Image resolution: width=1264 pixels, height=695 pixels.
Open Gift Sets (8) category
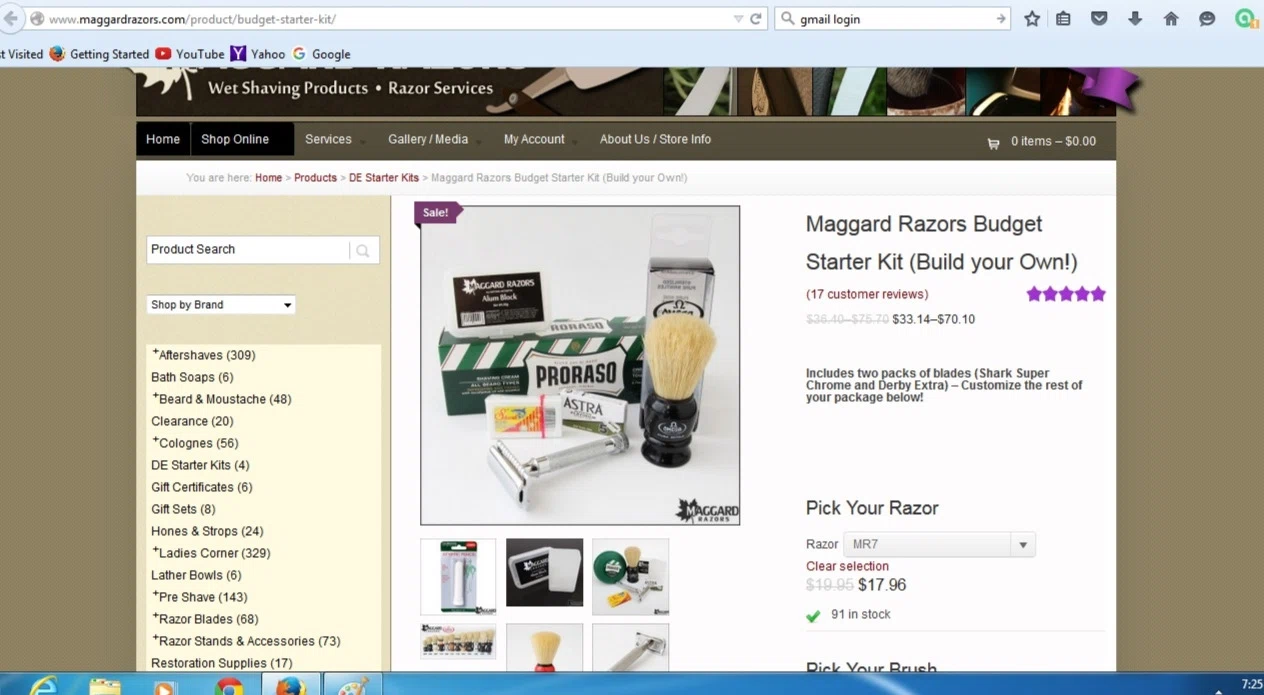183,509
